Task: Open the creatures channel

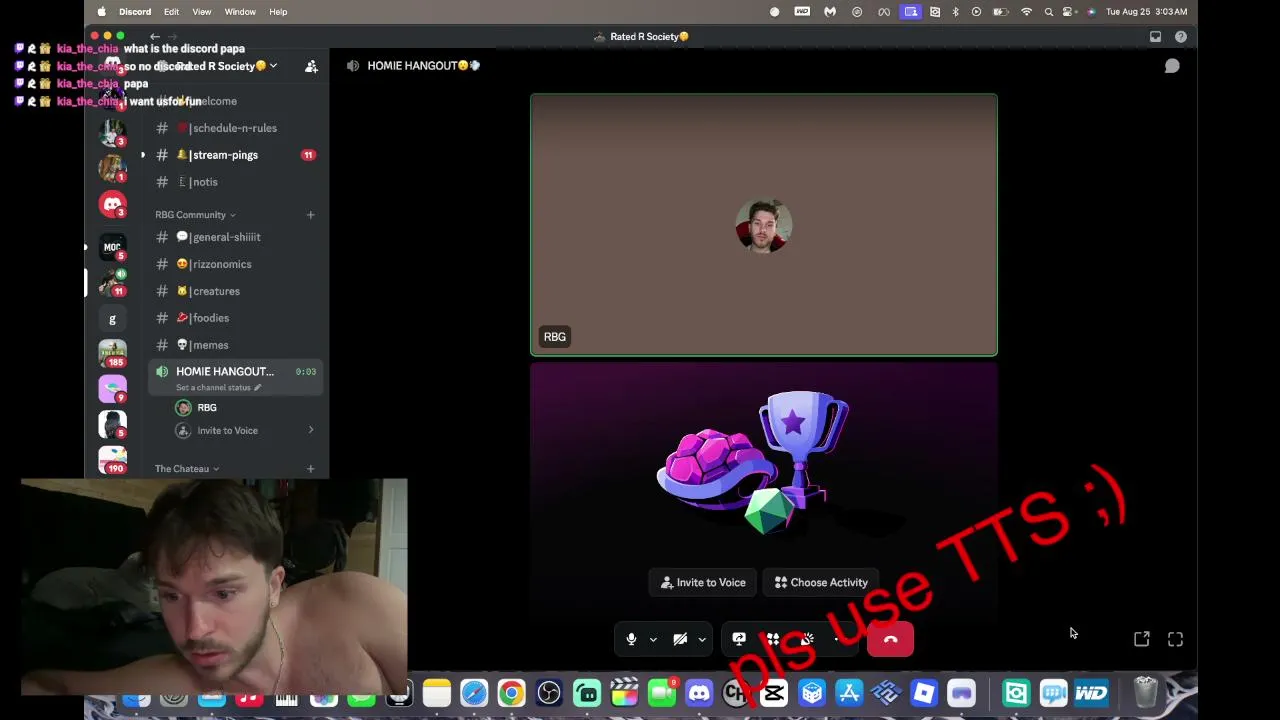Action: tap(236, 291)
